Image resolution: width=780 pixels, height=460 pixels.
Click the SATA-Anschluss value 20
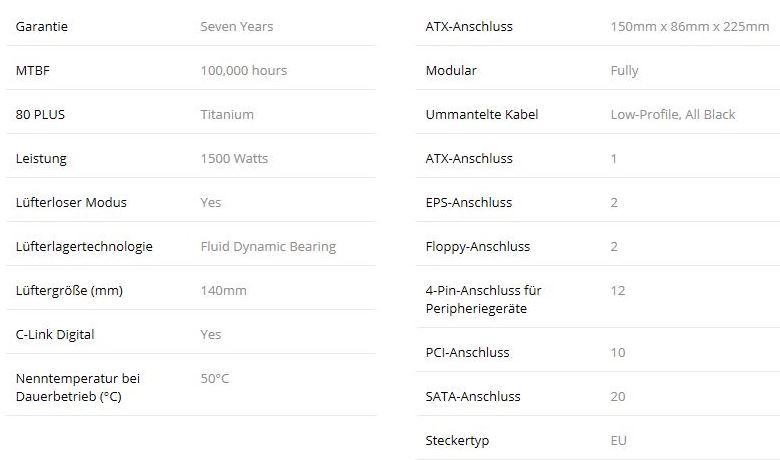[x=618, y=397]
